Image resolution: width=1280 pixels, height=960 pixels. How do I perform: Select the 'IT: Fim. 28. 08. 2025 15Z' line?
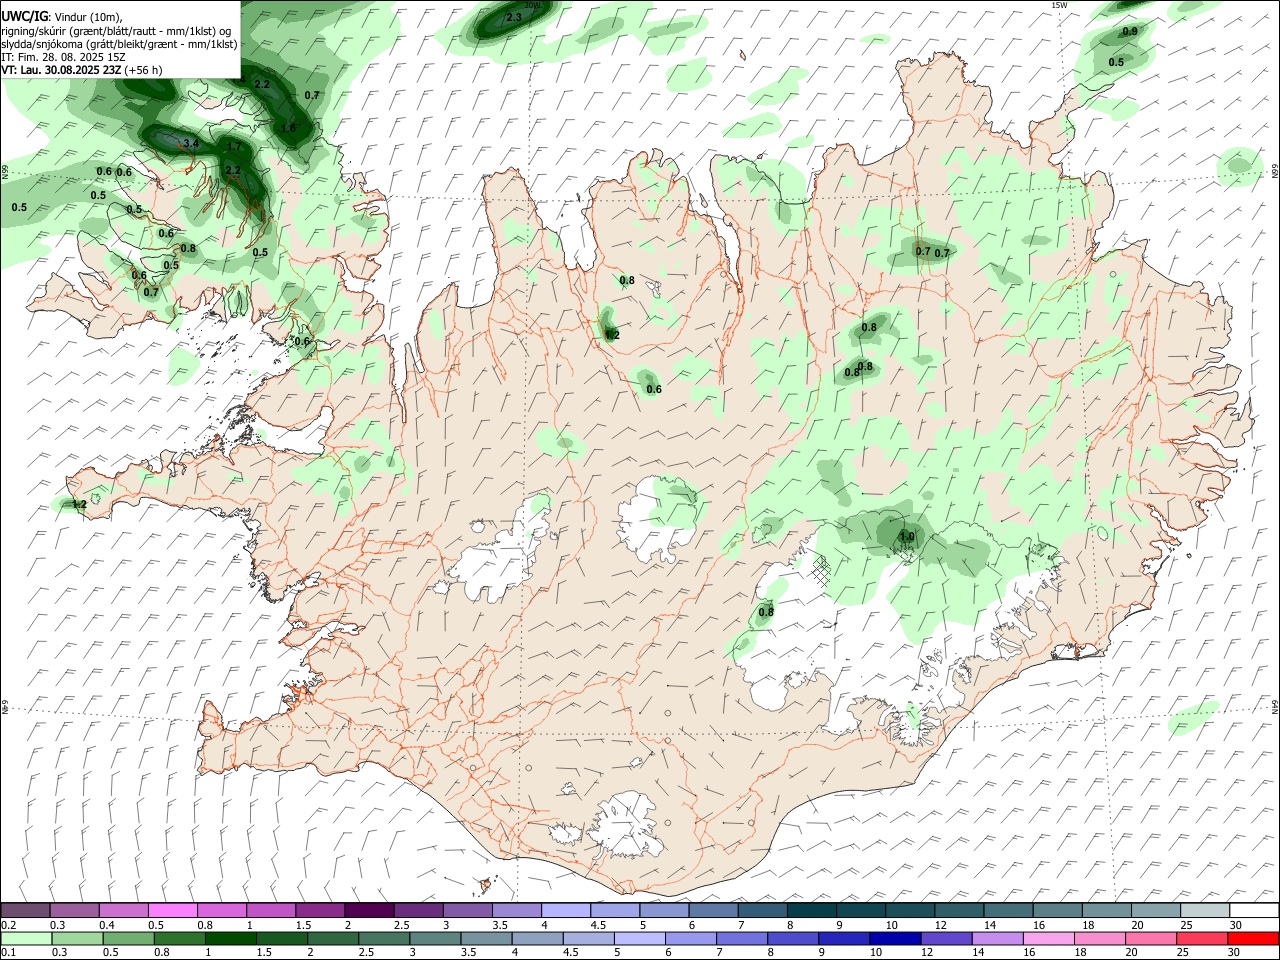(x=64, y=57)
